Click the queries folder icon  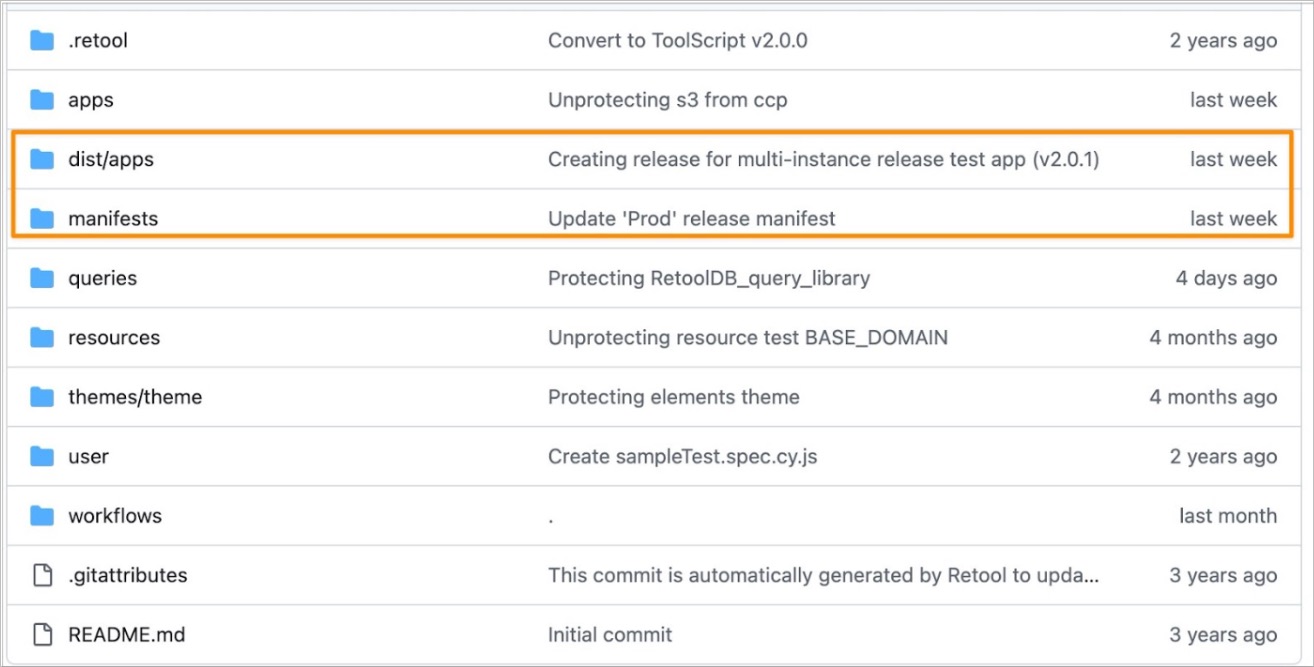41,278
